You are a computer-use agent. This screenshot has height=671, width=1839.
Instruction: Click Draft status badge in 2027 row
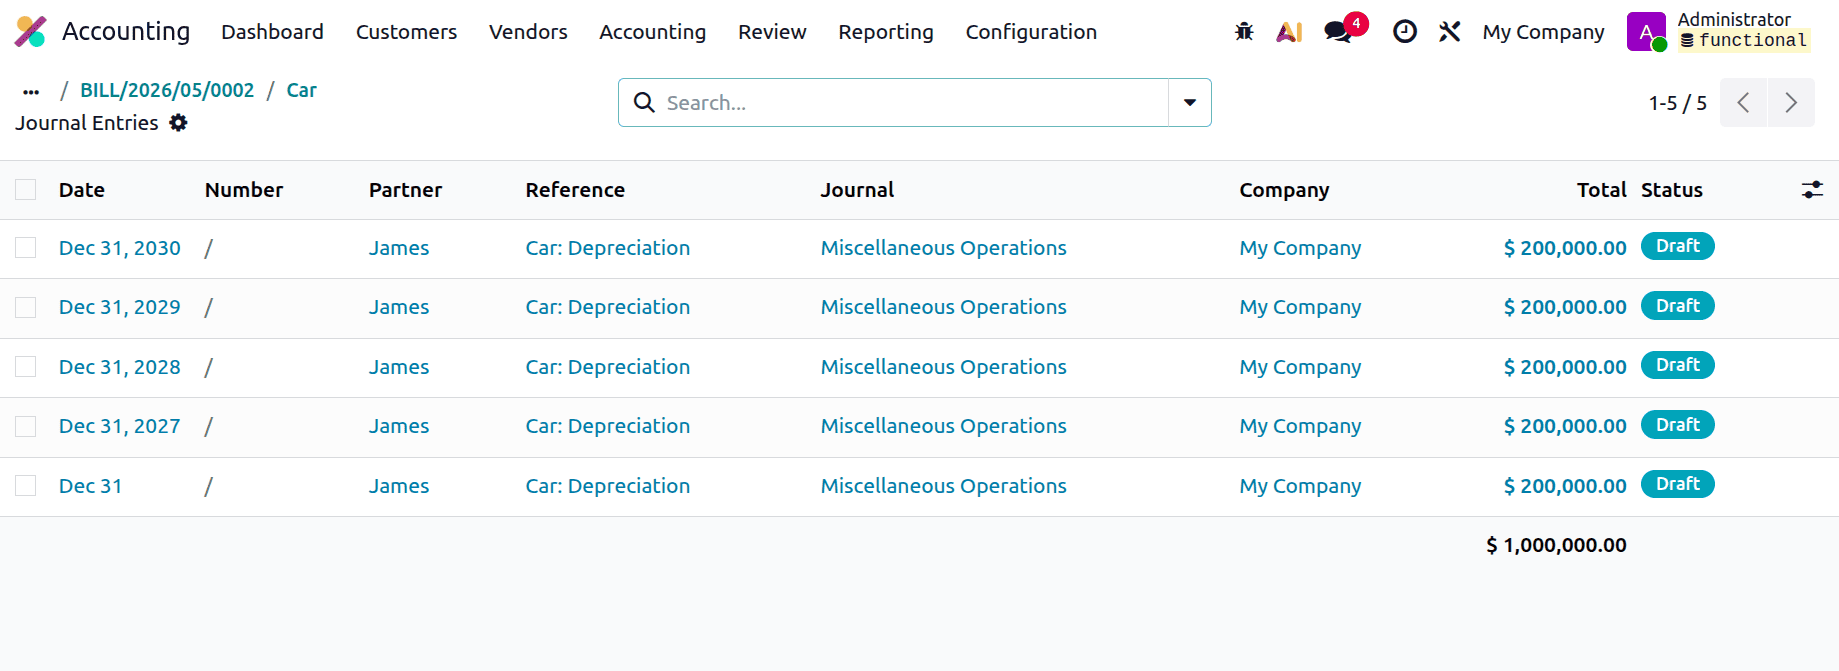click(x=1677, y=425)
